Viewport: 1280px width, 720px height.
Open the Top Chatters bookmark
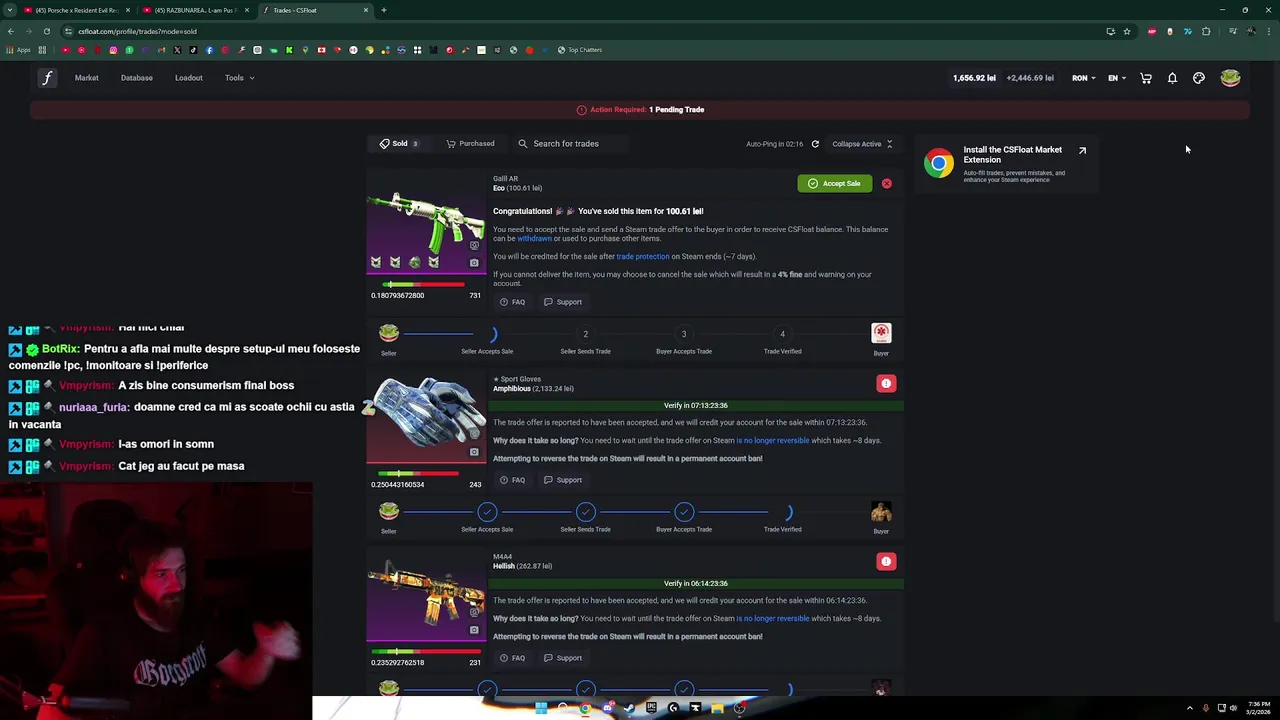580,50
